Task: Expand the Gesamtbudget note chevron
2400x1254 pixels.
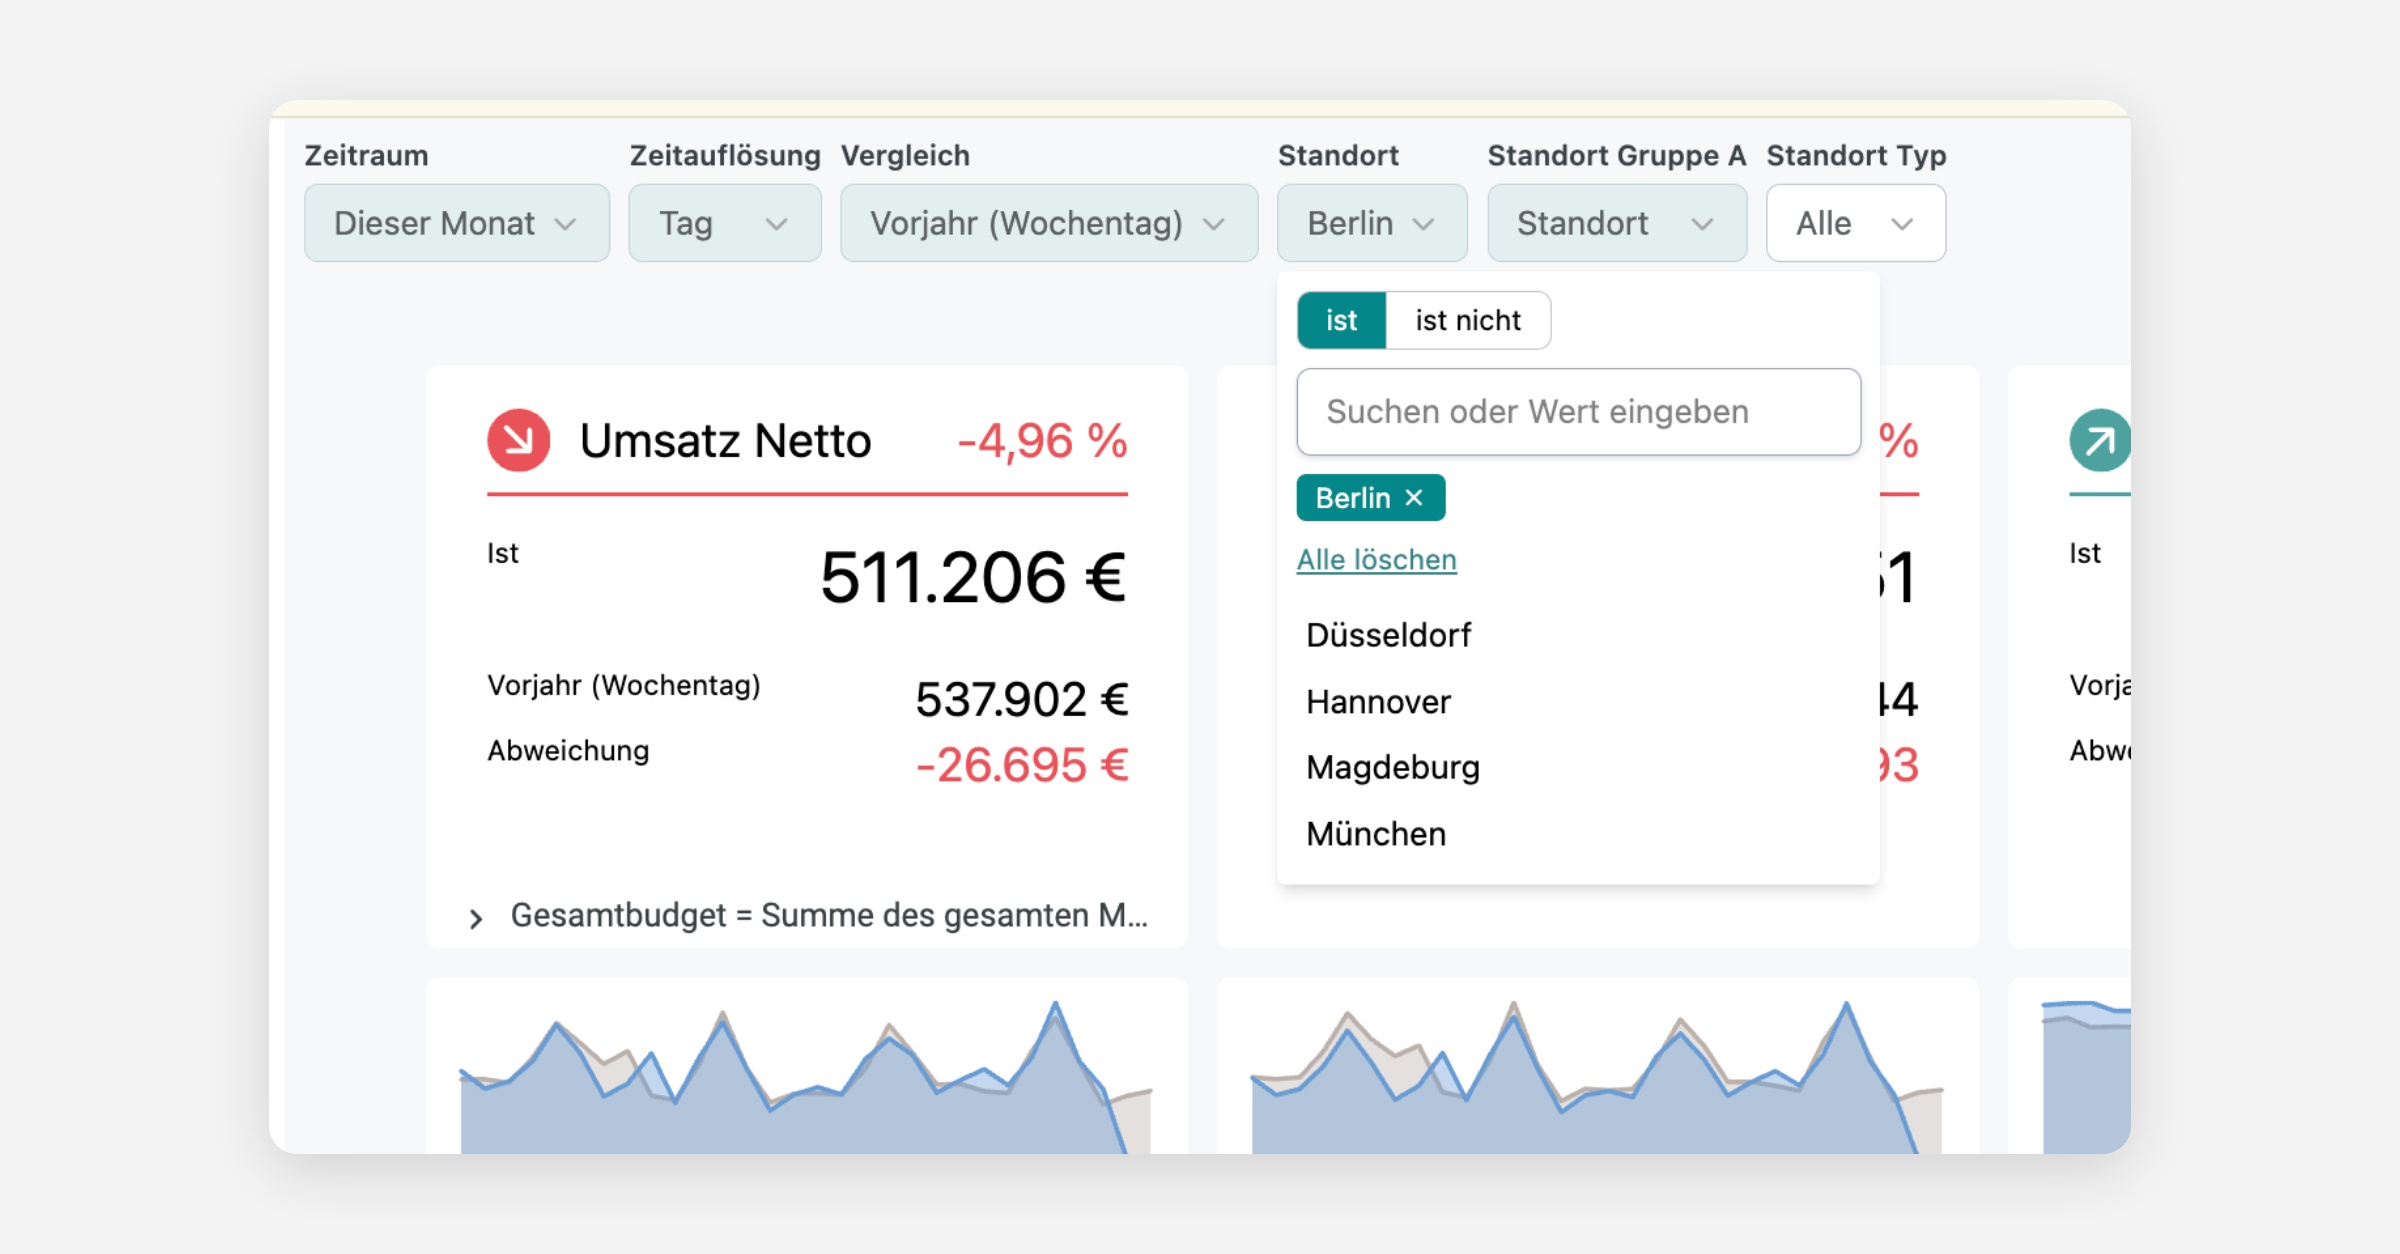Action: click(x=476, y=918)
